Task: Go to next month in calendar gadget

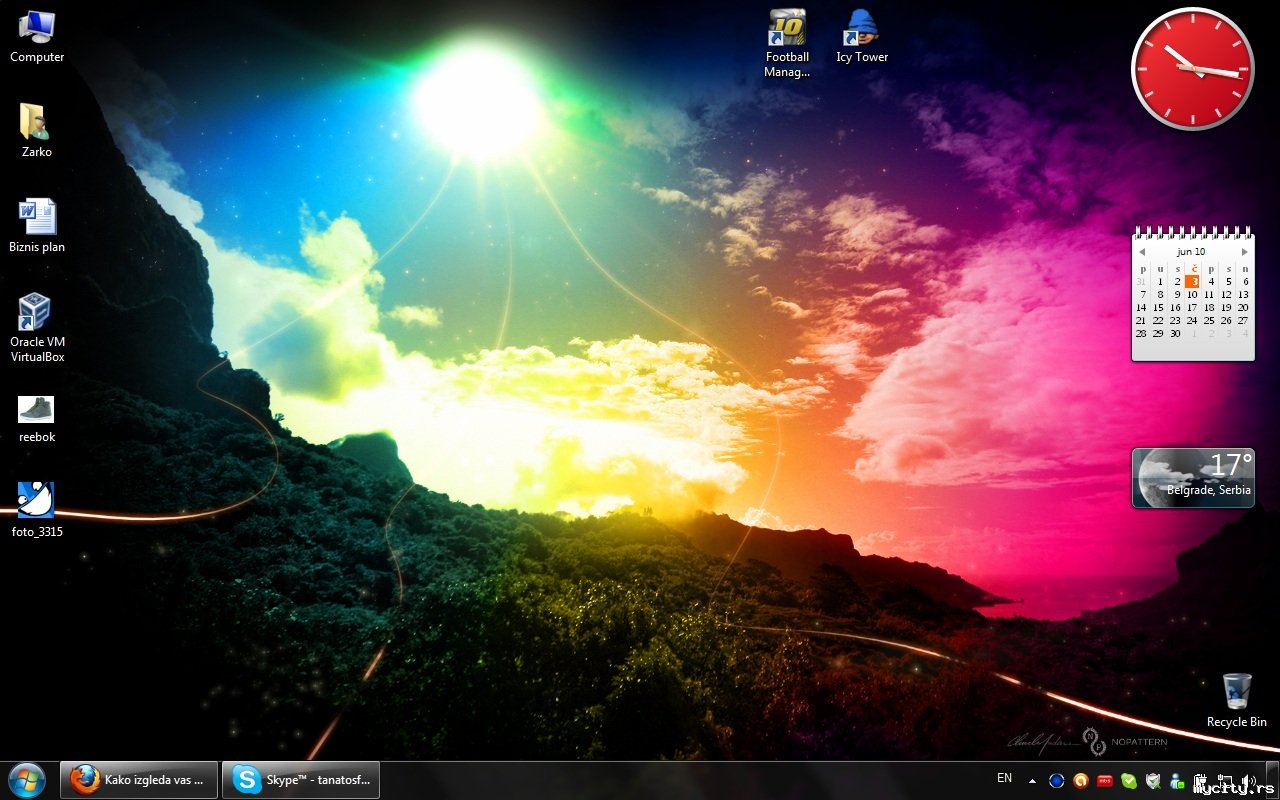Action: pos(1245,252)
